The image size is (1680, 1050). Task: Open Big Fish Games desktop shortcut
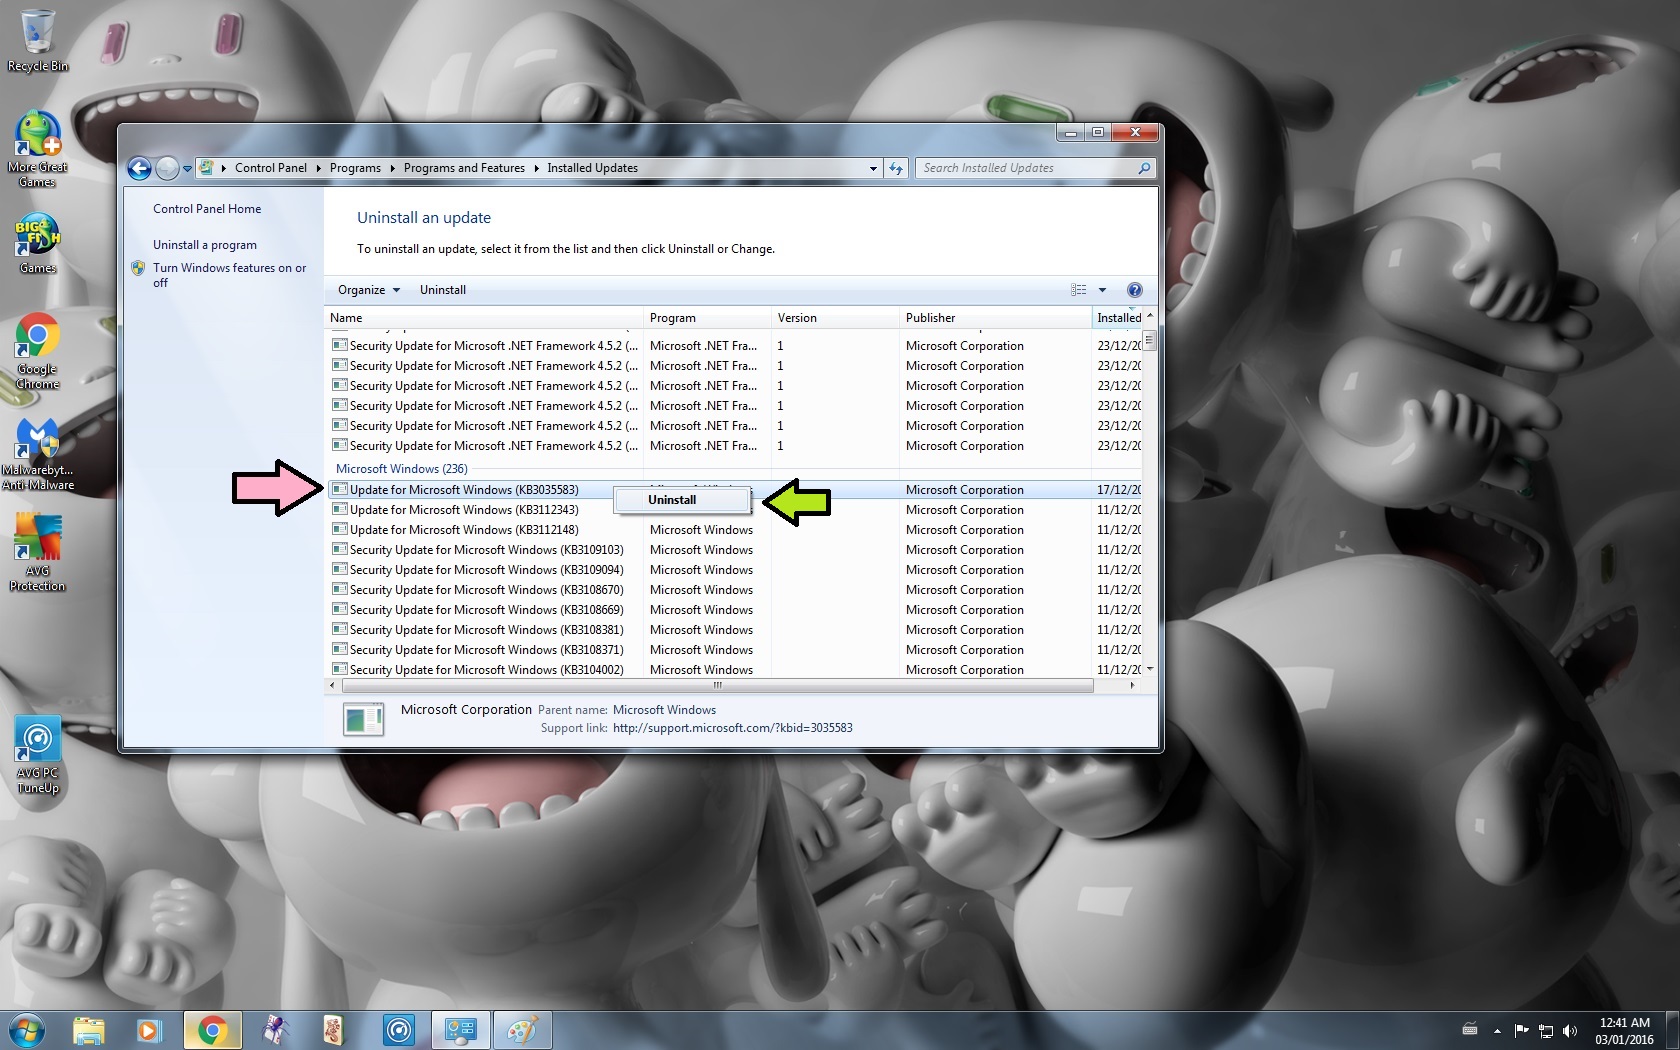(37, 243)
